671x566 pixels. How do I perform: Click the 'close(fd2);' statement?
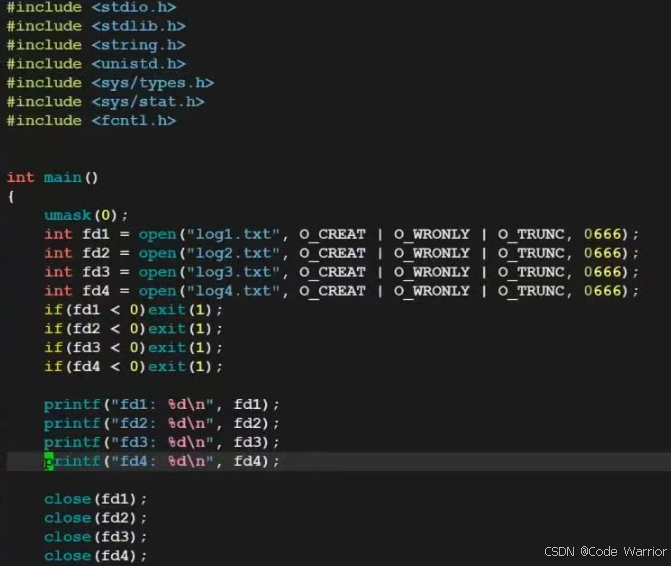pyautogui.click(x=95, y=518)
